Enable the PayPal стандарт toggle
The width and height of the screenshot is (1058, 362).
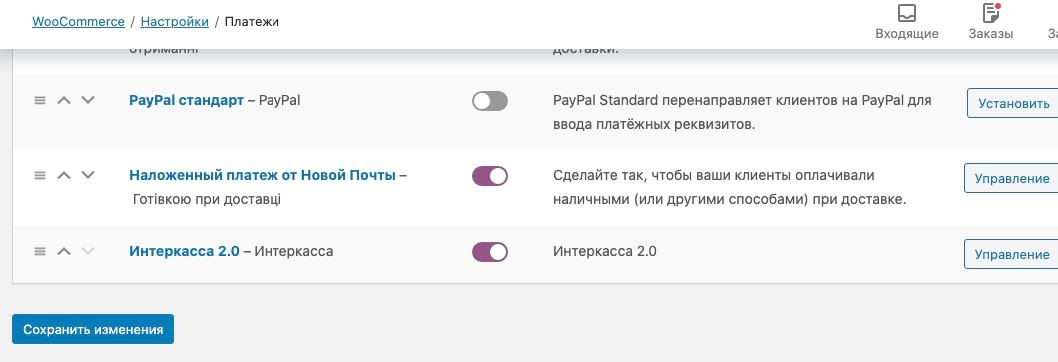coord(490,101)
